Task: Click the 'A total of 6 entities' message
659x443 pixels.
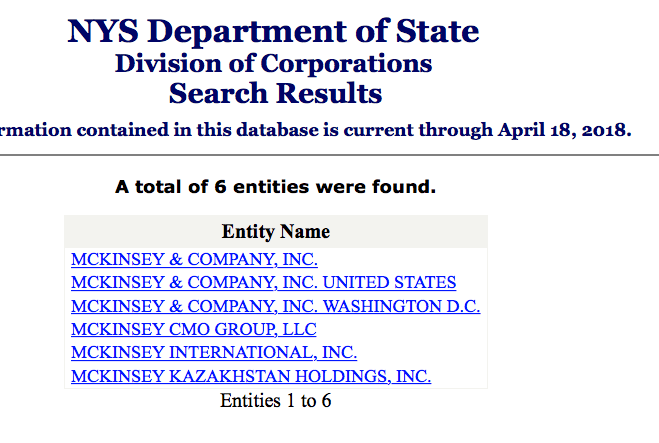Action: 275,187
